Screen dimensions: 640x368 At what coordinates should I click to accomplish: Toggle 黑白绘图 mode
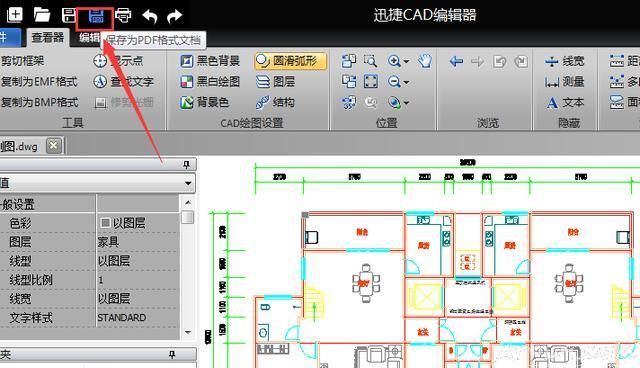[x=210, y=81]
